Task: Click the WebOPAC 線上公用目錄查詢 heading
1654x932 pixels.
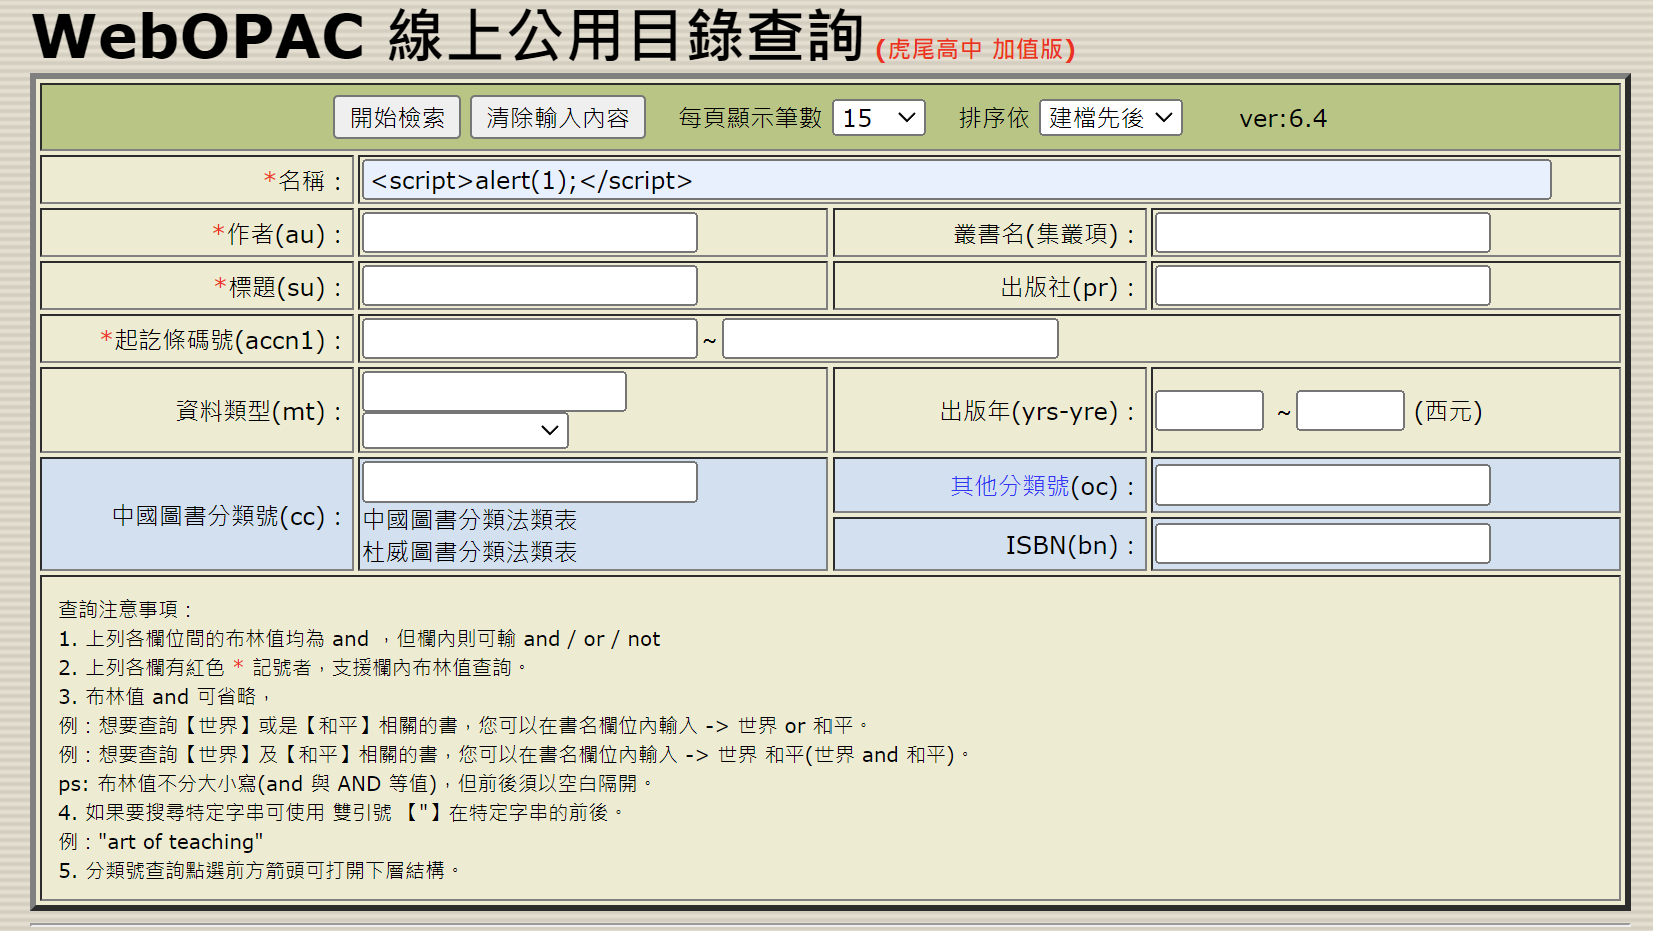Action: [x=448, y=35]
